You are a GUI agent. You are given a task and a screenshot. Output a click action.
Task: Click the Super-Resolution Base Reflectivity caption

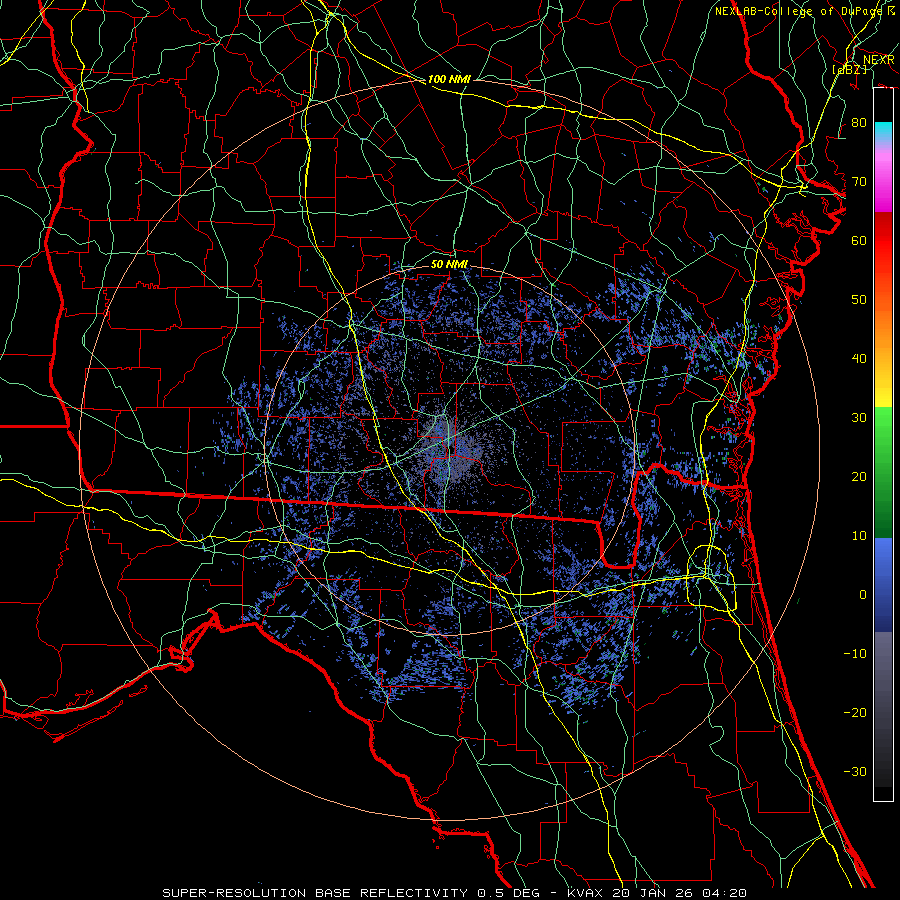(455, 893)
